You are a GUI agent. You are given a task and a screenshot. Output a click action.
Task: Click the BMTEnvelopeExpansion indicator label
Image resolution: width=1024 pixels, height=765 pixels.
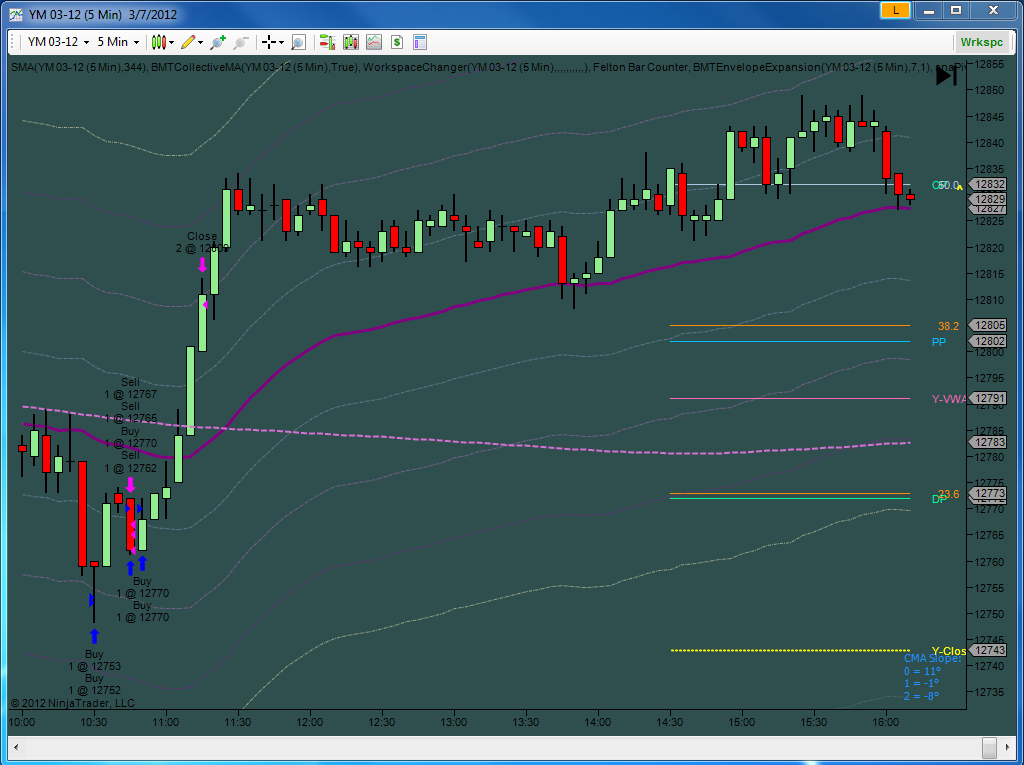811,67
